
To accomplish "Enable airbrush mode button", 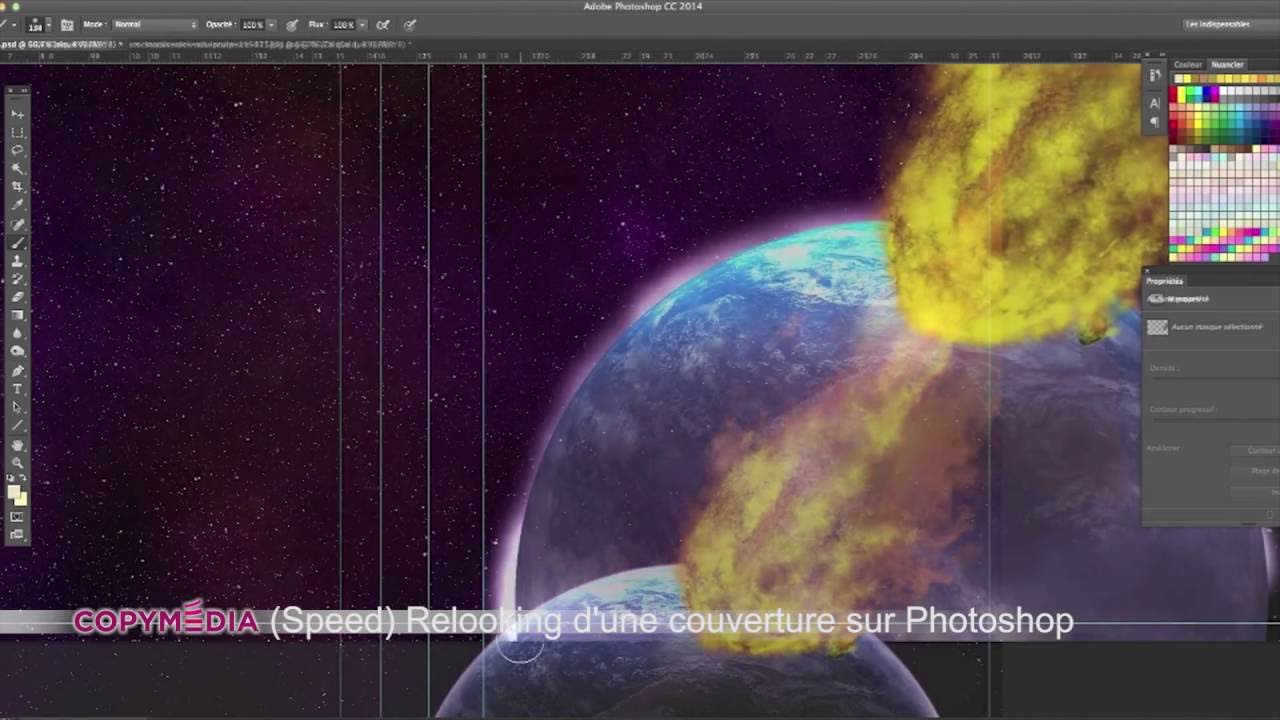I will [x=383, y=24].
